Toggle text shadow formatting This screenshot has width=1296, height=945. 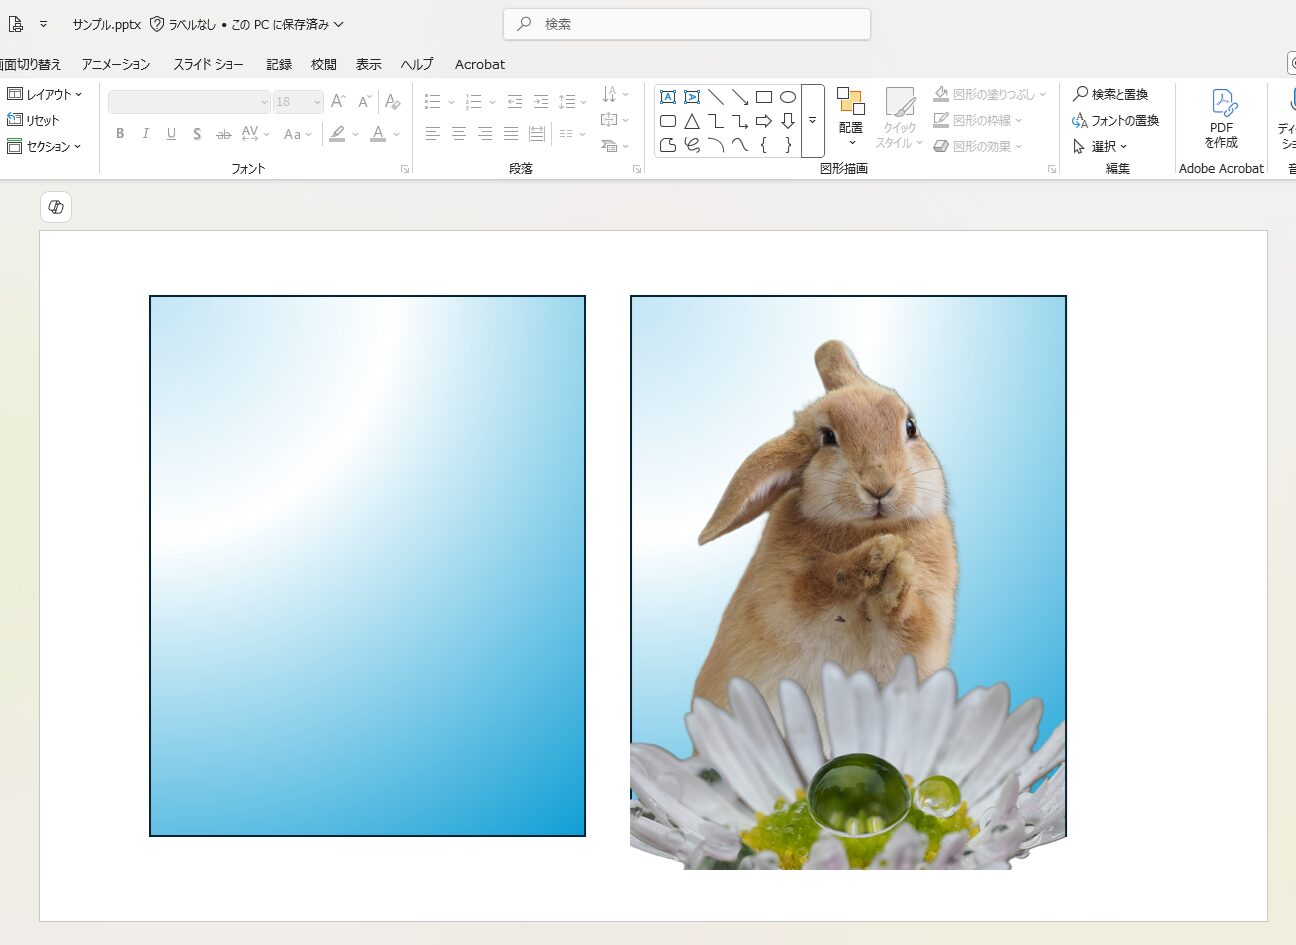[197, 134]
